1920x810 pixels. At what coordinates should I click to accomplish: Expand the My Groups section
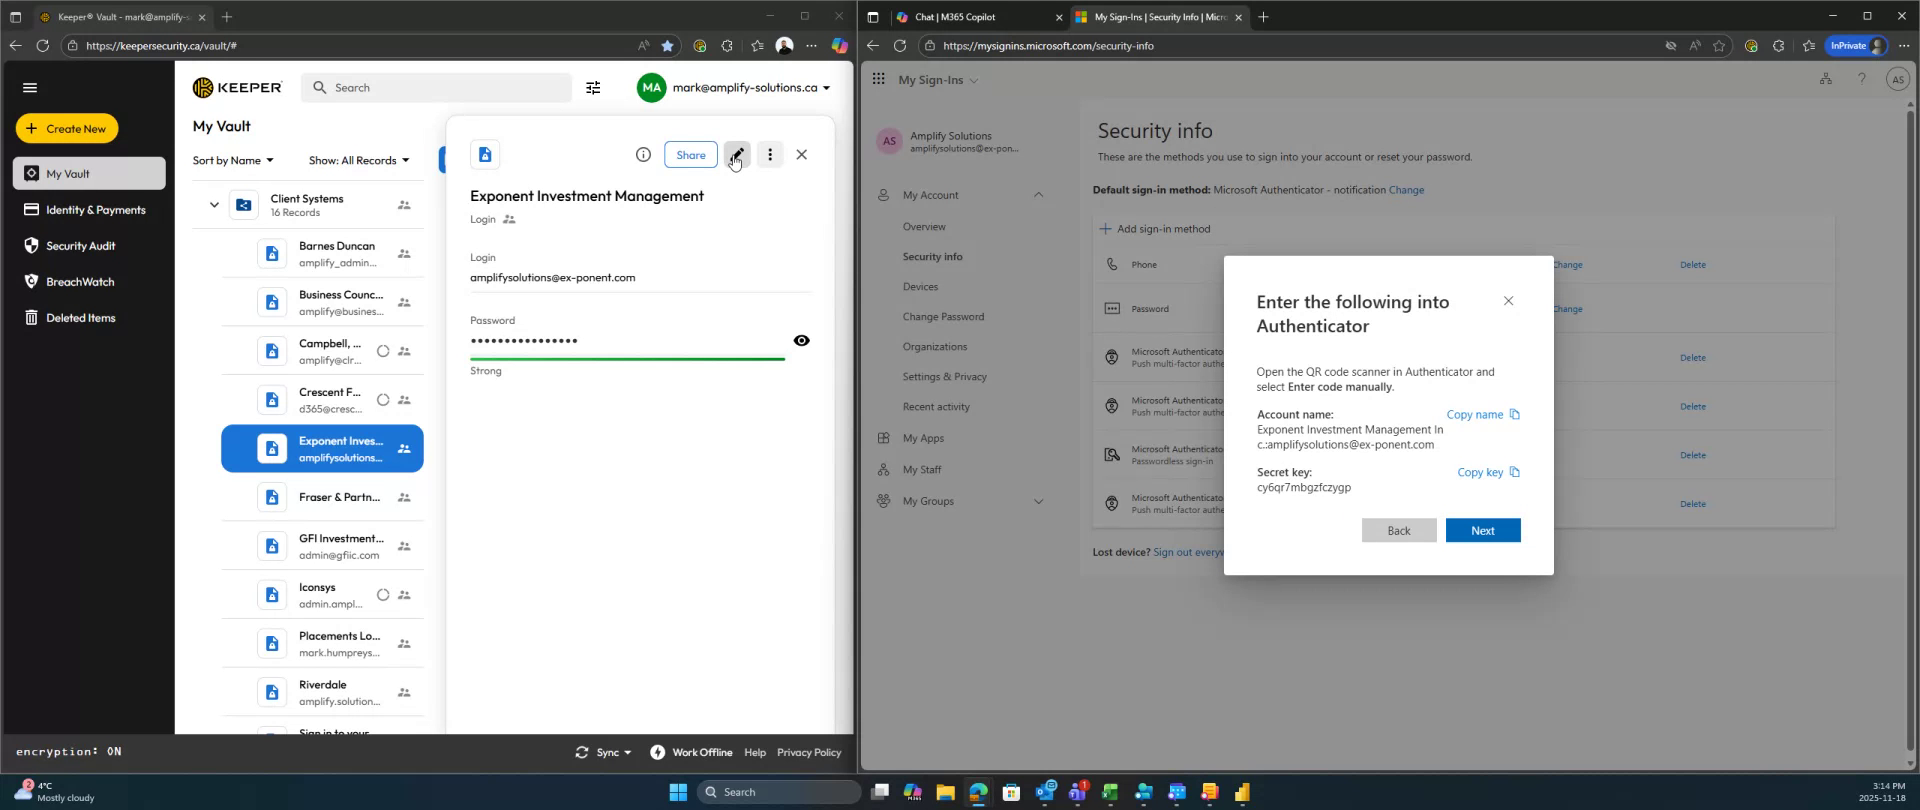(x=1038, y=501)
